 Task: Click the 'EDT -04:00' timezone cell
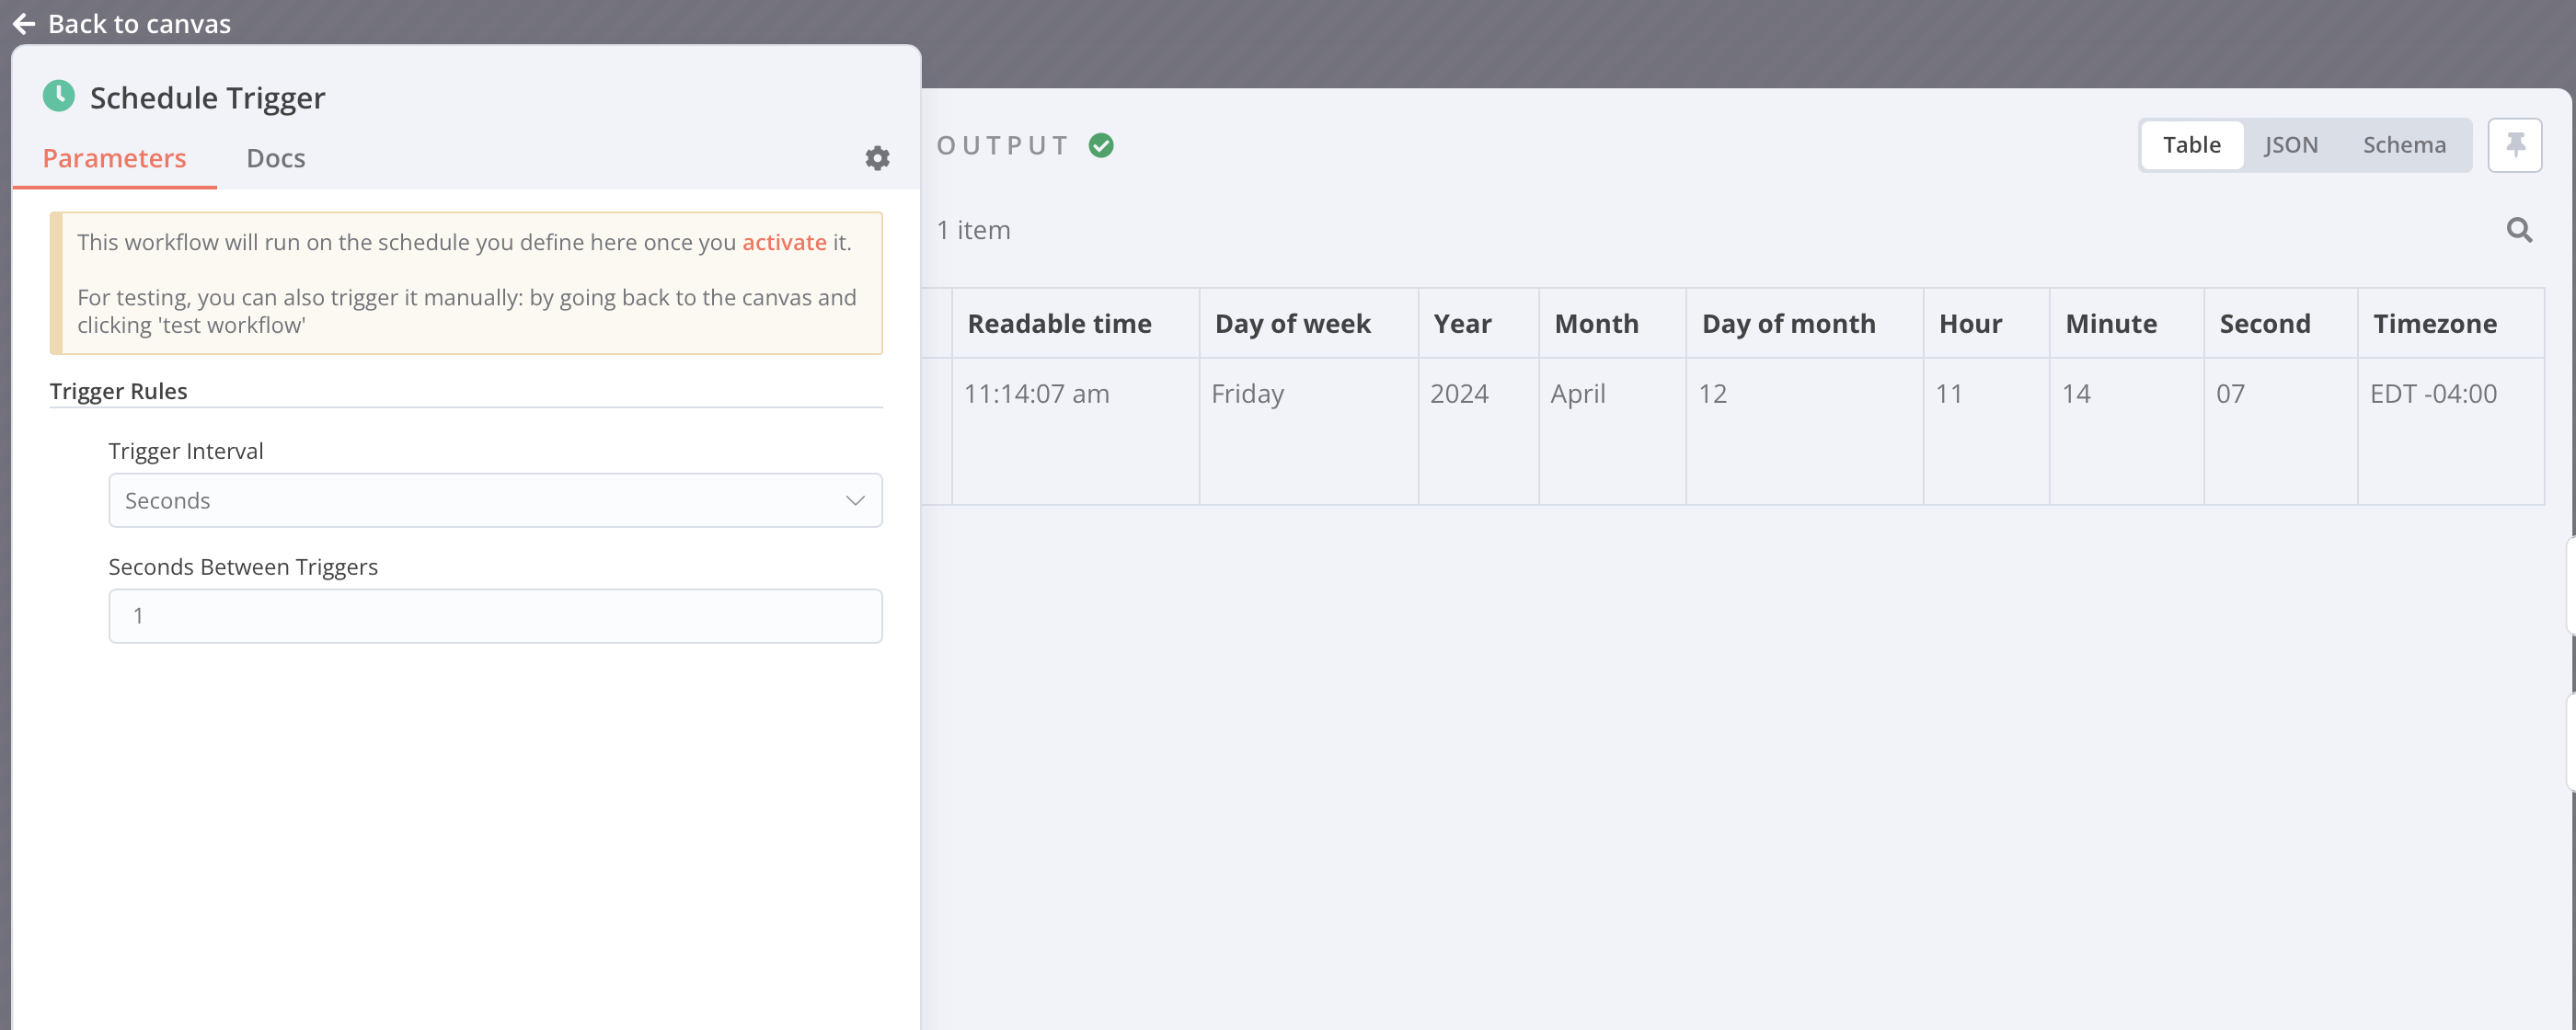tap(2450, 431)
